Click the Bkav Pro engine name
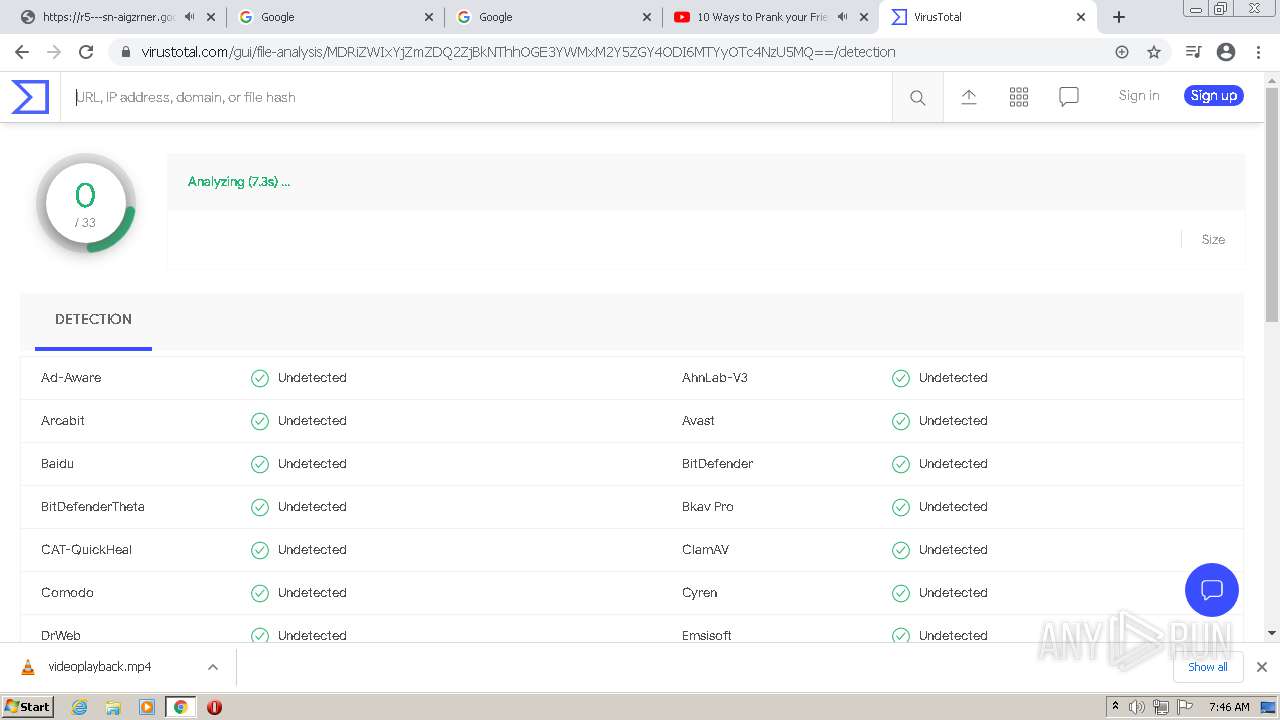Viewport: 1280px width, 720px height. [x=708, y=507]
